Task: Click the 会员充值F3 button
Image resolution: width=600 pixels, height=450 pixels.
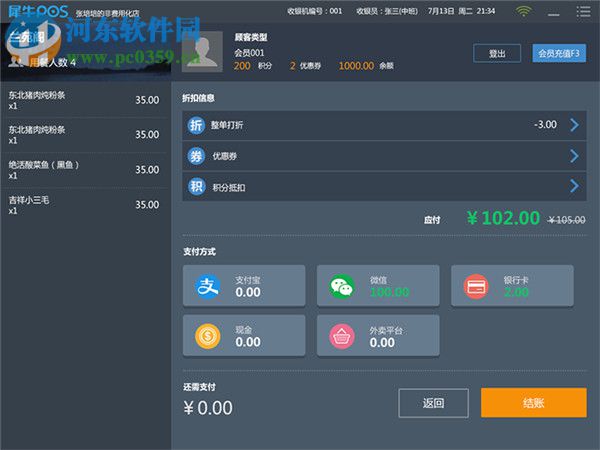Action: pos(559,53)
